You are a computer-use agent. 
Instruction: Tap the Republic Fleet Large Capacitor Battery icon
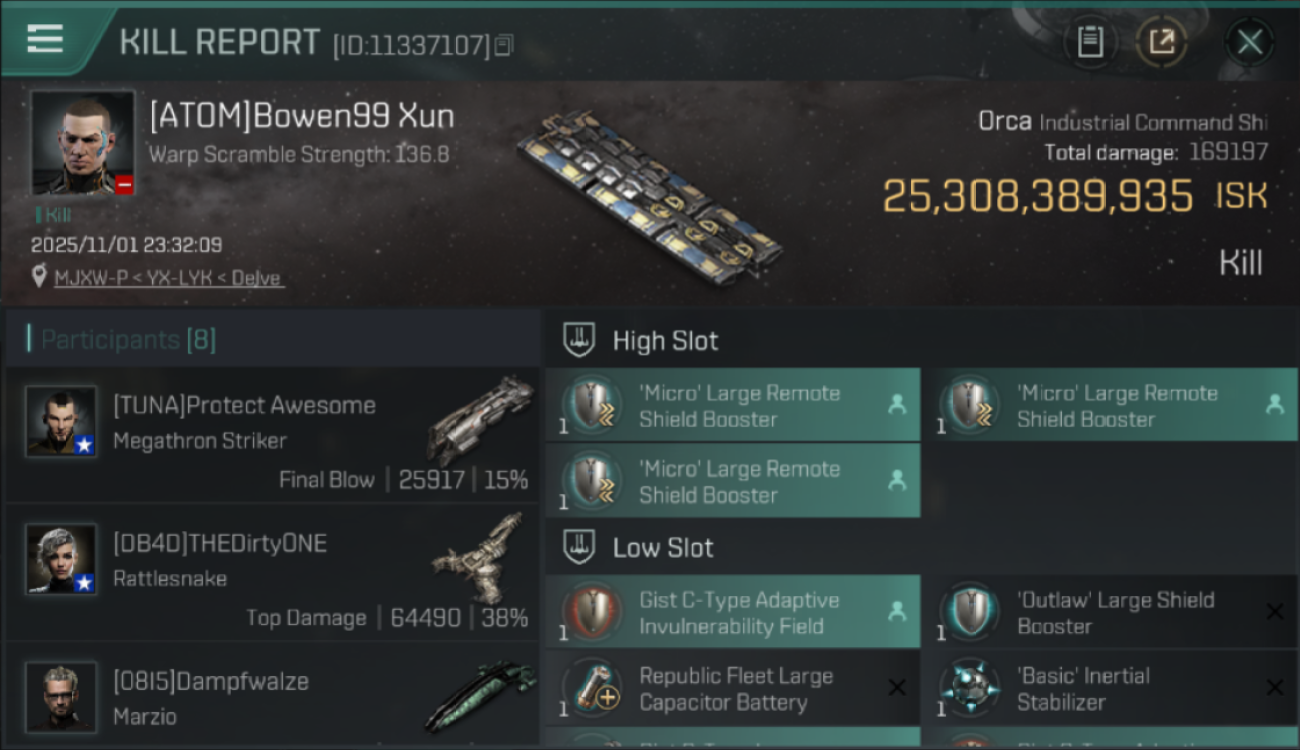pyautogui.click(x=593, y=688)
